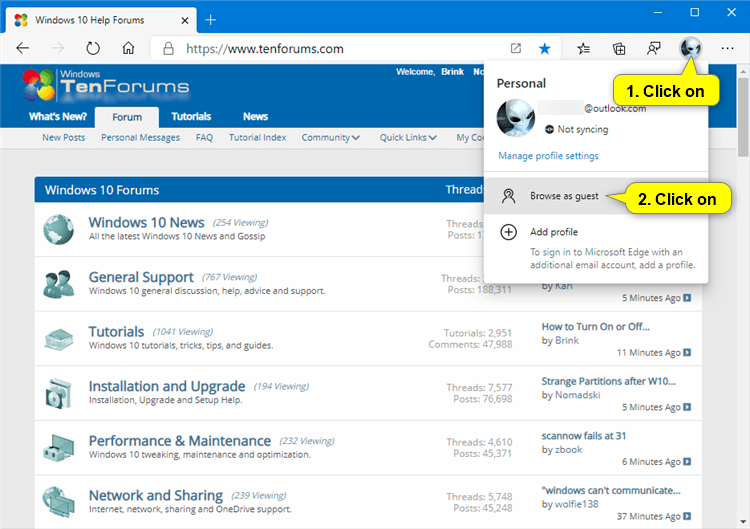Open the Windows 10 News forum link
This screenshot has width=750, height=529.
tap(146, 222)
